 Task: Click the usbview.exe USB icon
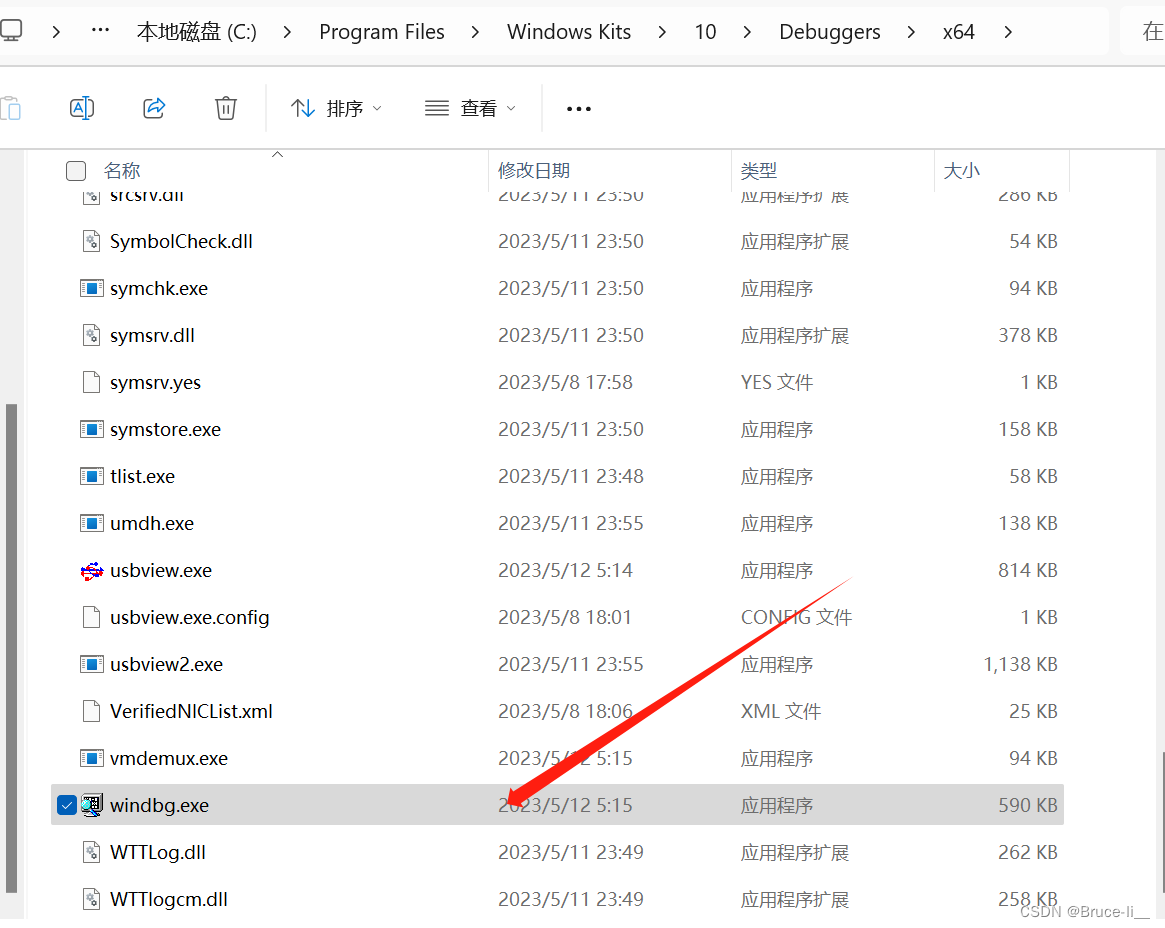[x=91, y=571]
